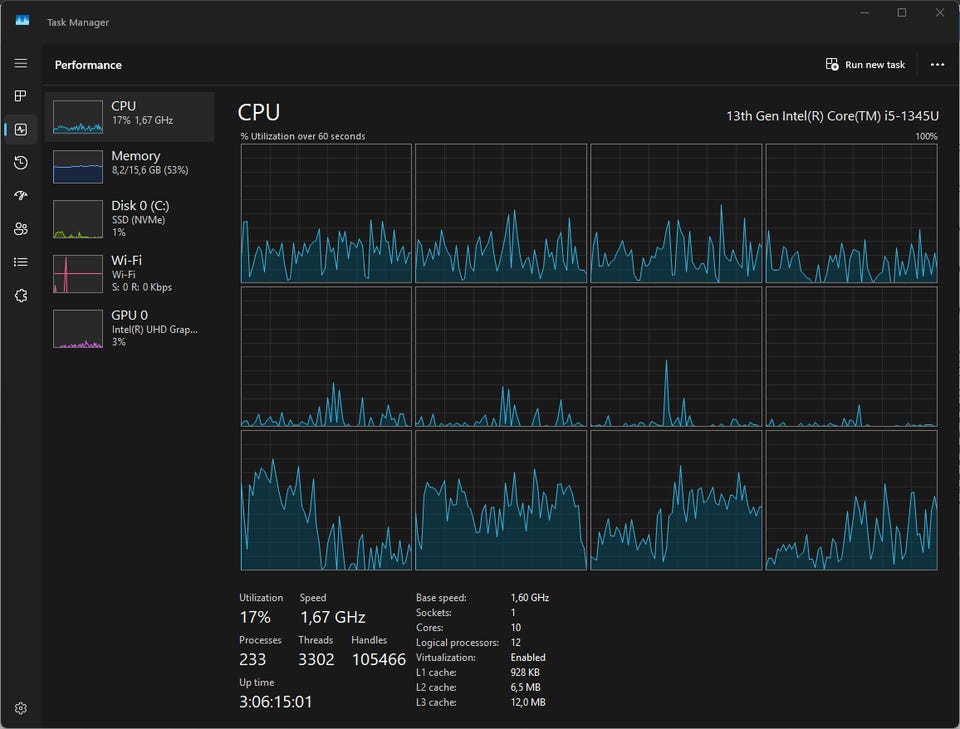Show Disk 0 (C:) performance
Viewport: 960px width, 729px height.
point(129,218)
